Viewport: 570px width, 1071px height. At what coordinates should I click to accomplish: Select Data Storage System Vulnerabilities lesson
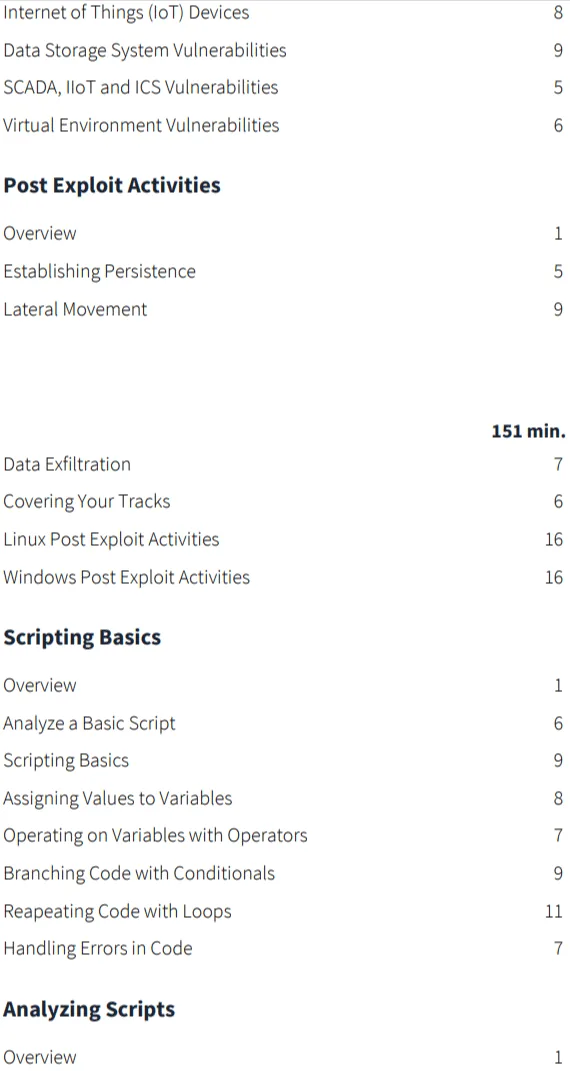click(x=145, y=50)
